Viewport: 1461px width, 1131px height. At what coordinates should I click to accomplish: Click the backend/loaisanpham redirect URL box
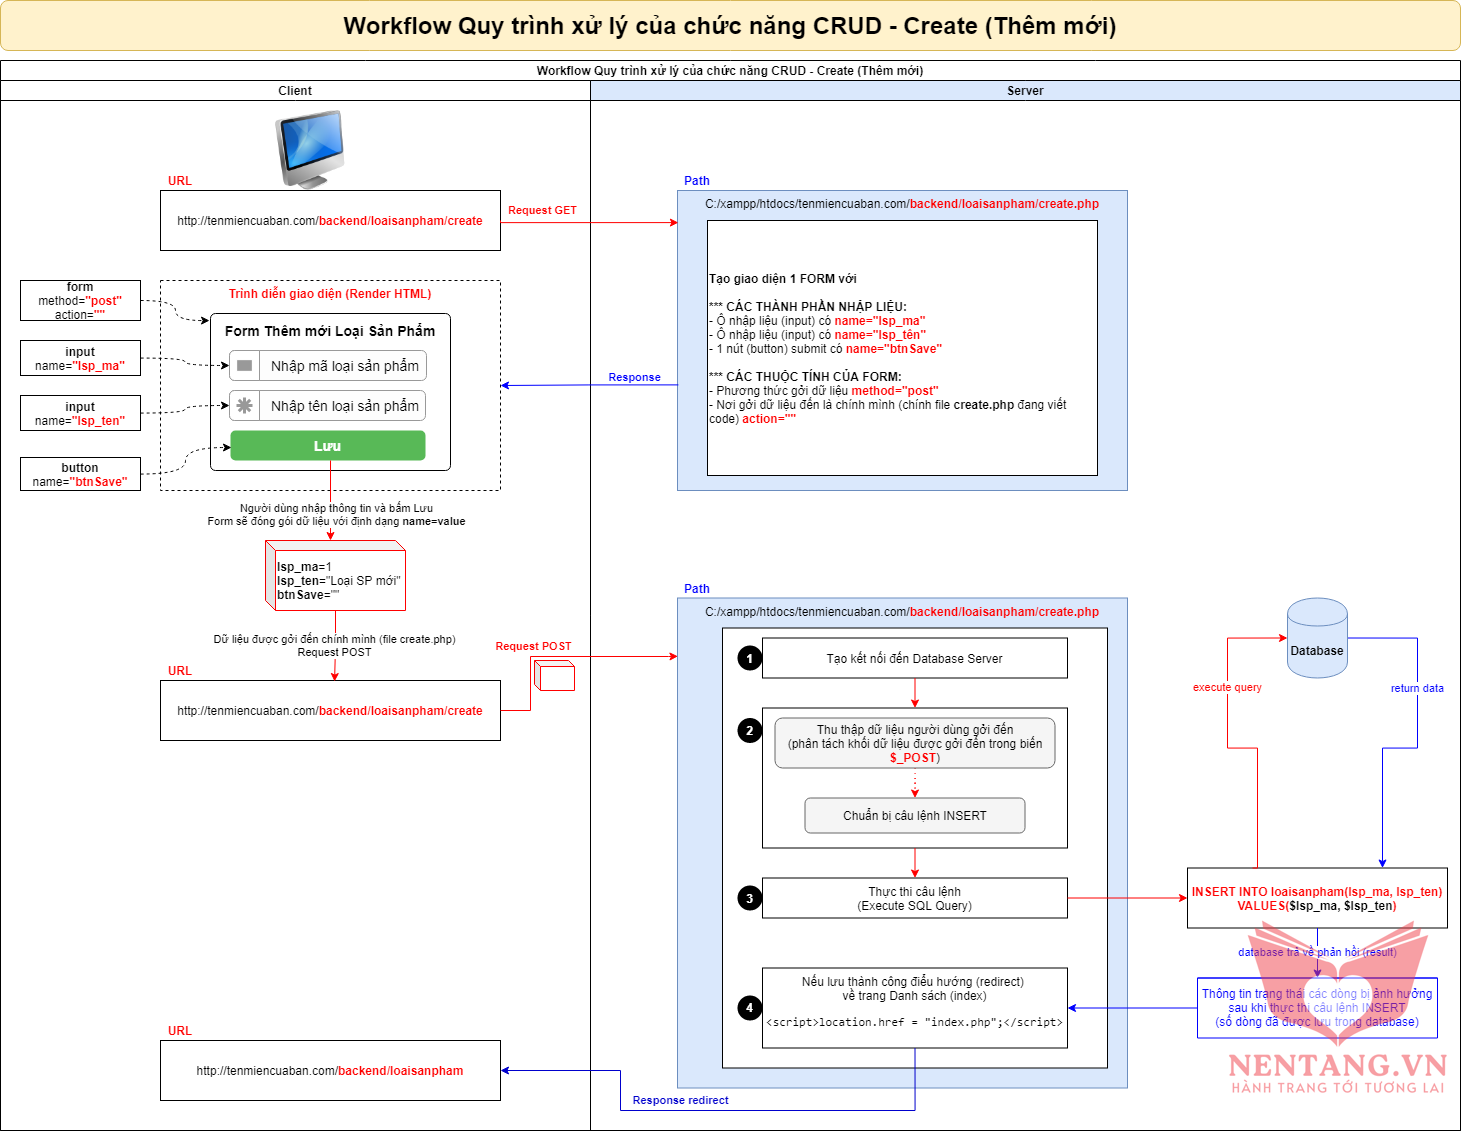tap(330, 1071)
